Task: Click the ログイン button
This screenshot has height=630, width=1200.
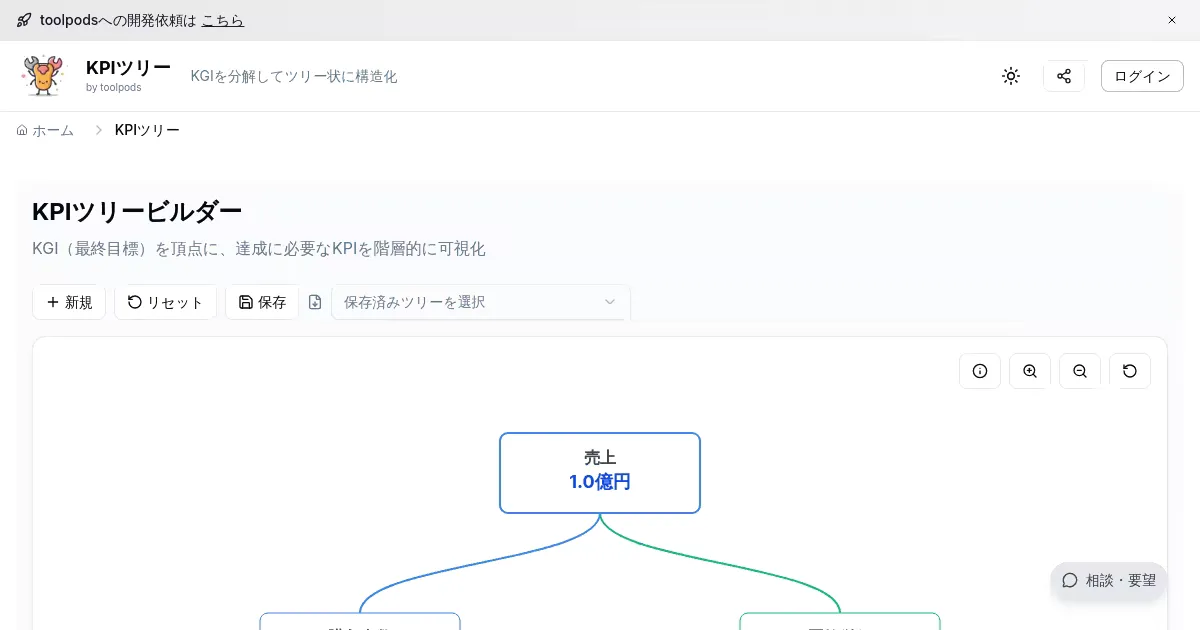Action: point(1142,76)
